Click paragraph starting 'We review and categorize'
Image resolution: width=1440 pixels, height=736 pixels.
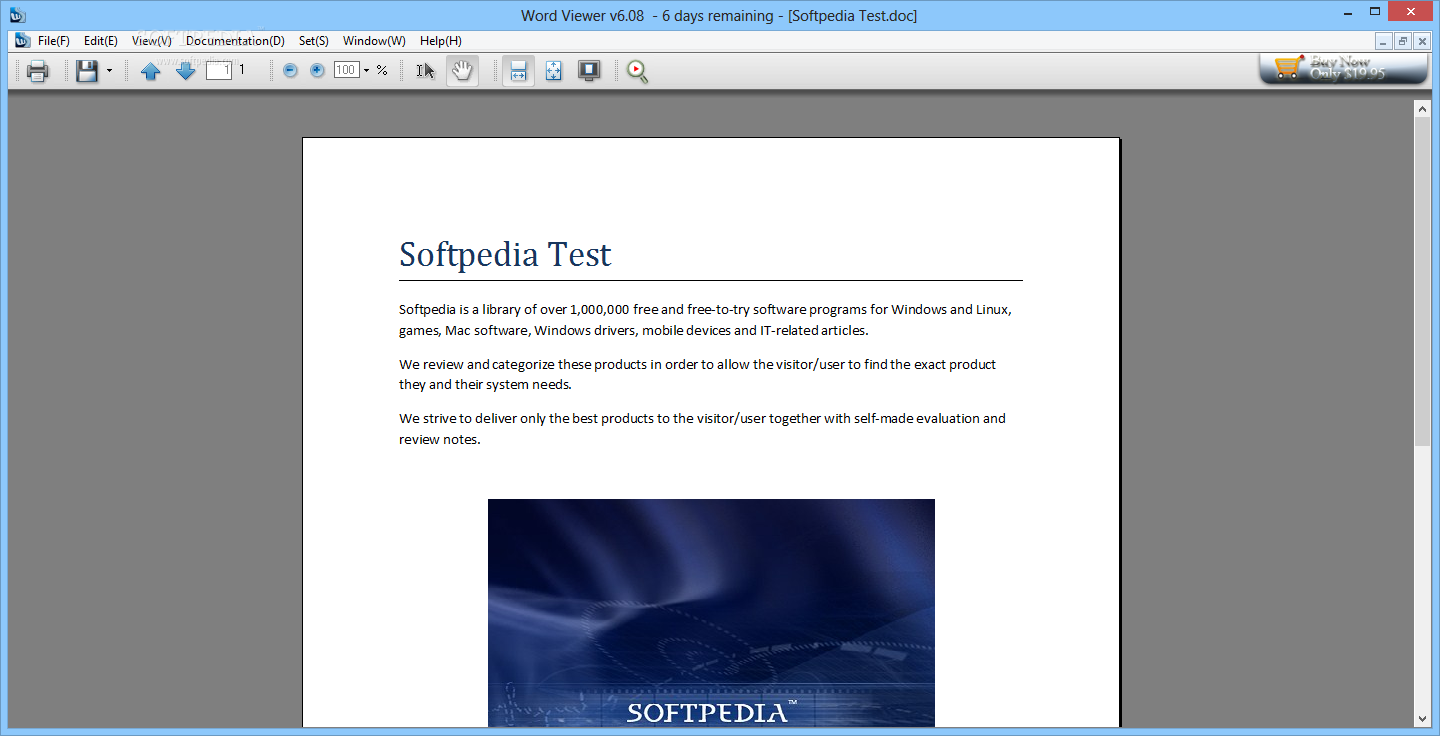(x=698, y=374)
